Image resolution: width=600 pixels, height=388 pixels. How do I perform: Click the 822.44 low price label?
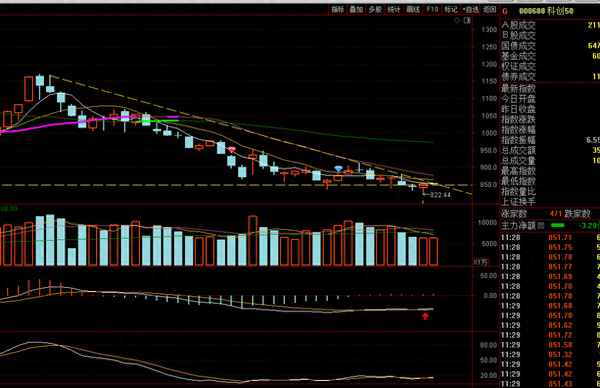point(440,195)
